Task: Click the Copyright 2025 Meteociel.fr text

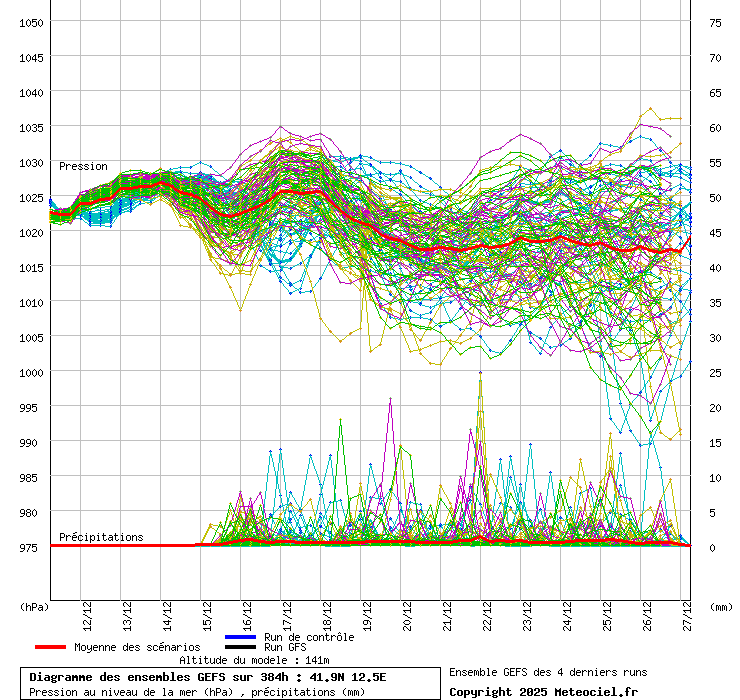Action: [543, 692]
